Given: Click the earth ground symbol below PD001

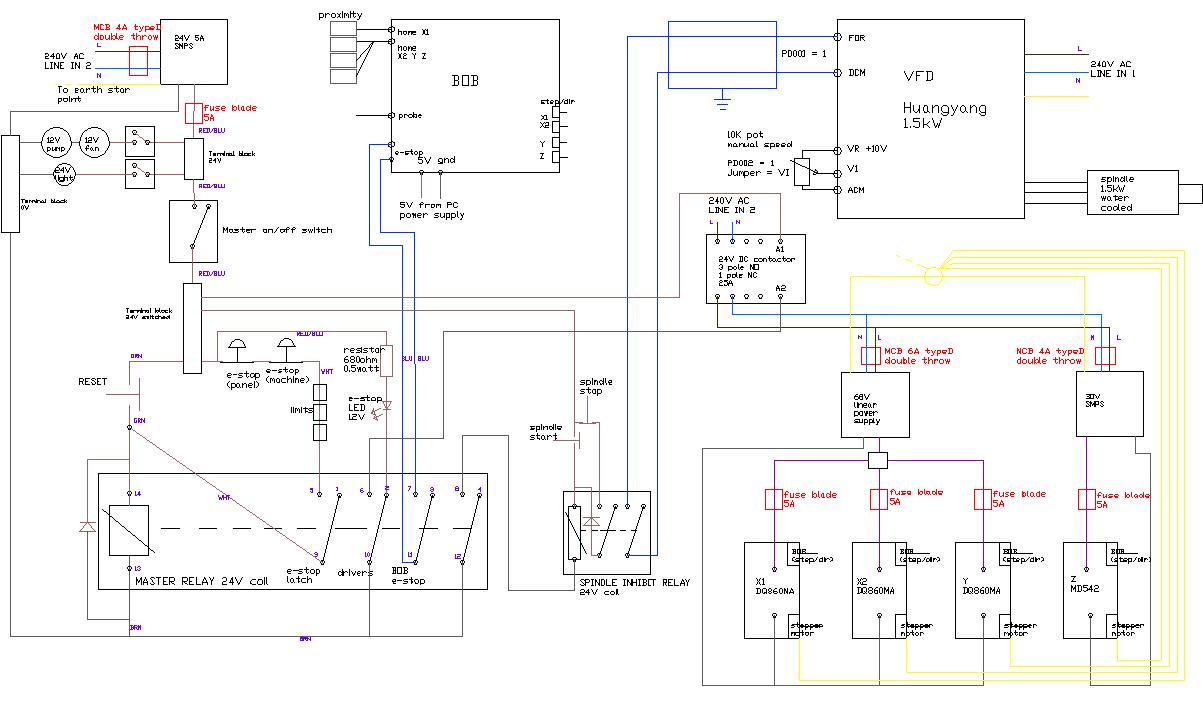Looking at the screenshot, I should pyautogui.click(x=722, y=97).
